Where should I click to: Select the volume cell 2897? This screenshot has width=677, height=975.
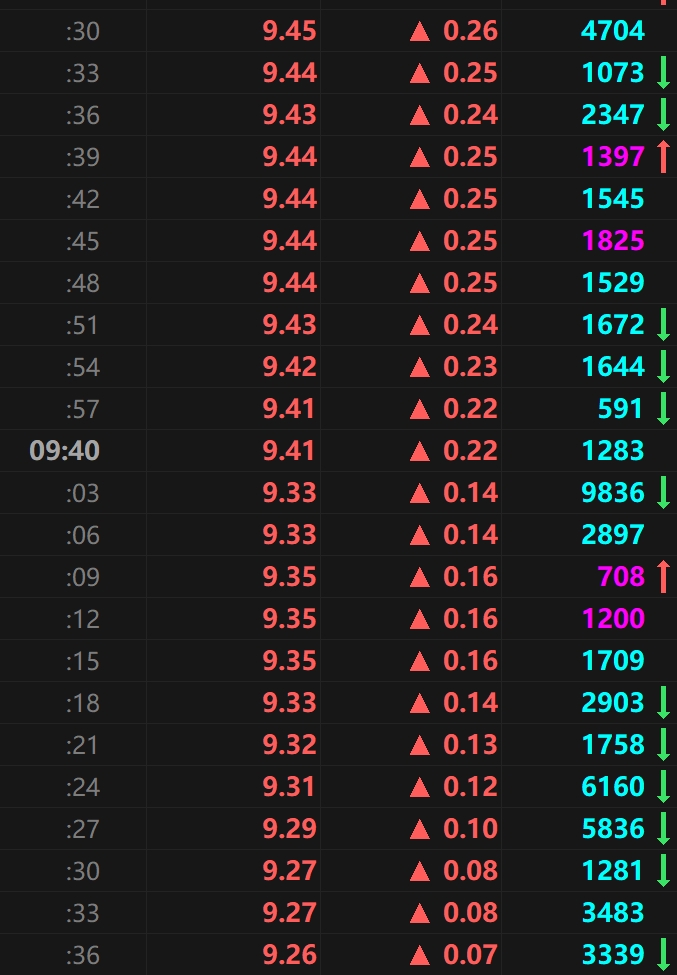coord(612,534)
